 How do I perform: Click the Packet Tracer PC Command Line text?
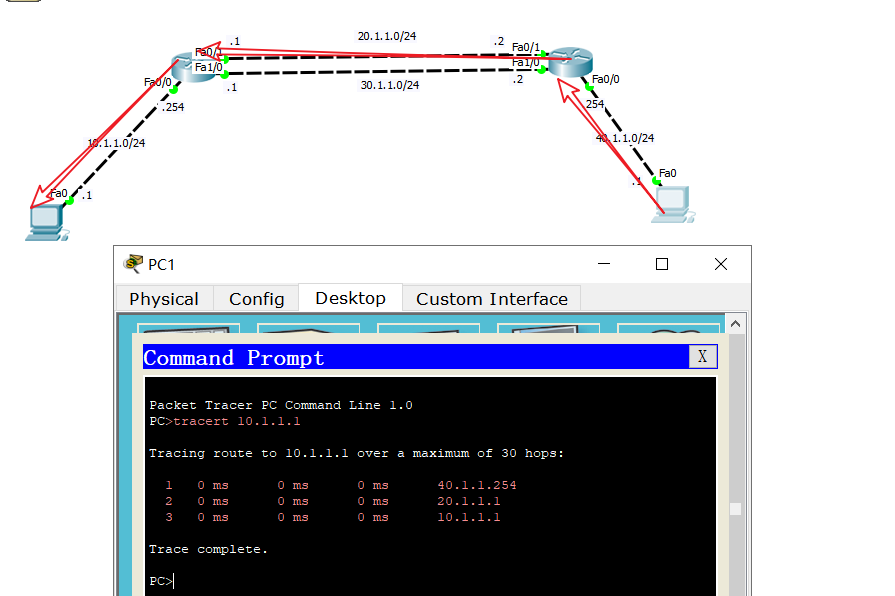pos(281,405)
